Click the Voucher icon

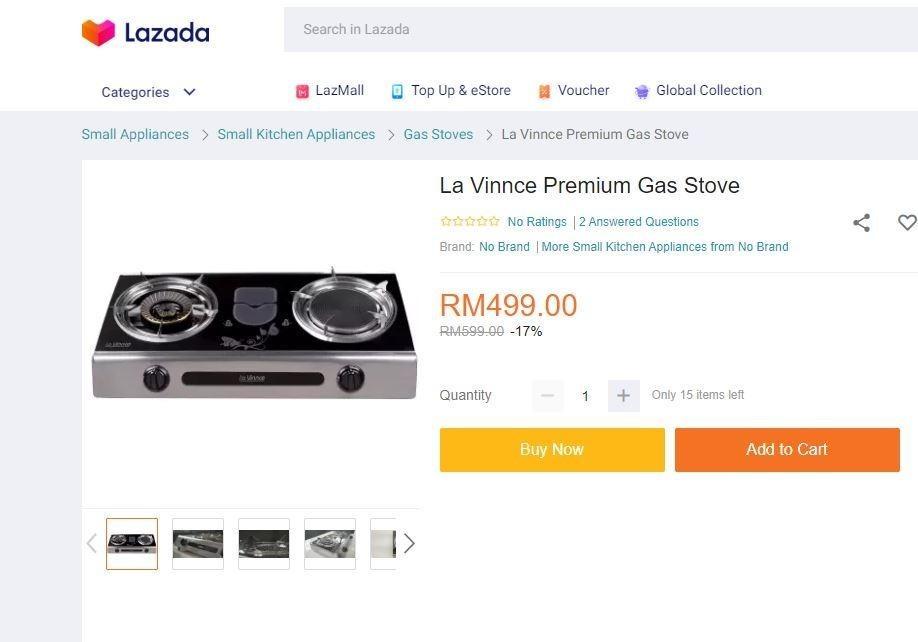pyautogui.click(x=544, y=91)
